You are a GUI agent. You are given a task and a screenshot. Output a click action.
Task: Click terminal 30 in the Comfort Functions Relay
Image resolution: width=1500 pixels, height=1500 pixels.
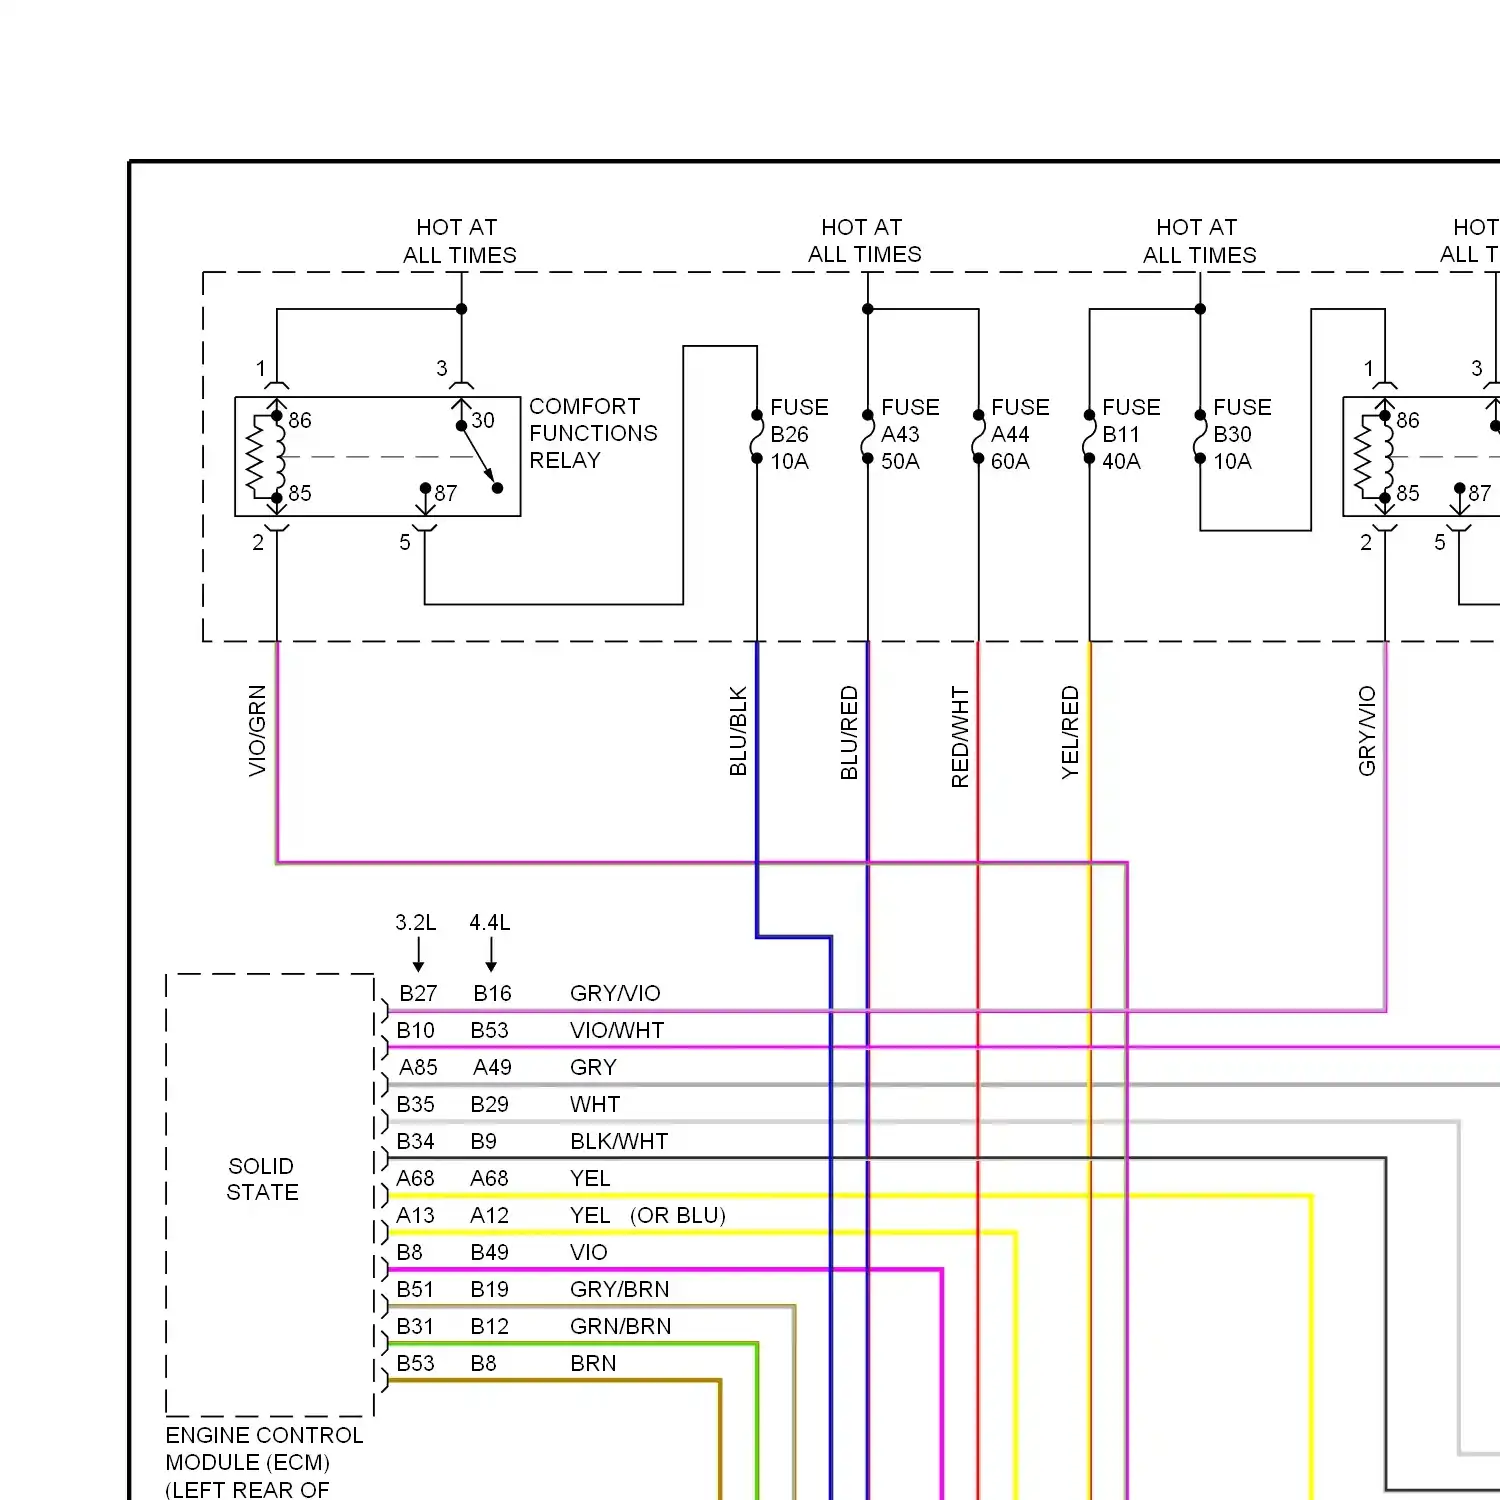coord(483,420)
